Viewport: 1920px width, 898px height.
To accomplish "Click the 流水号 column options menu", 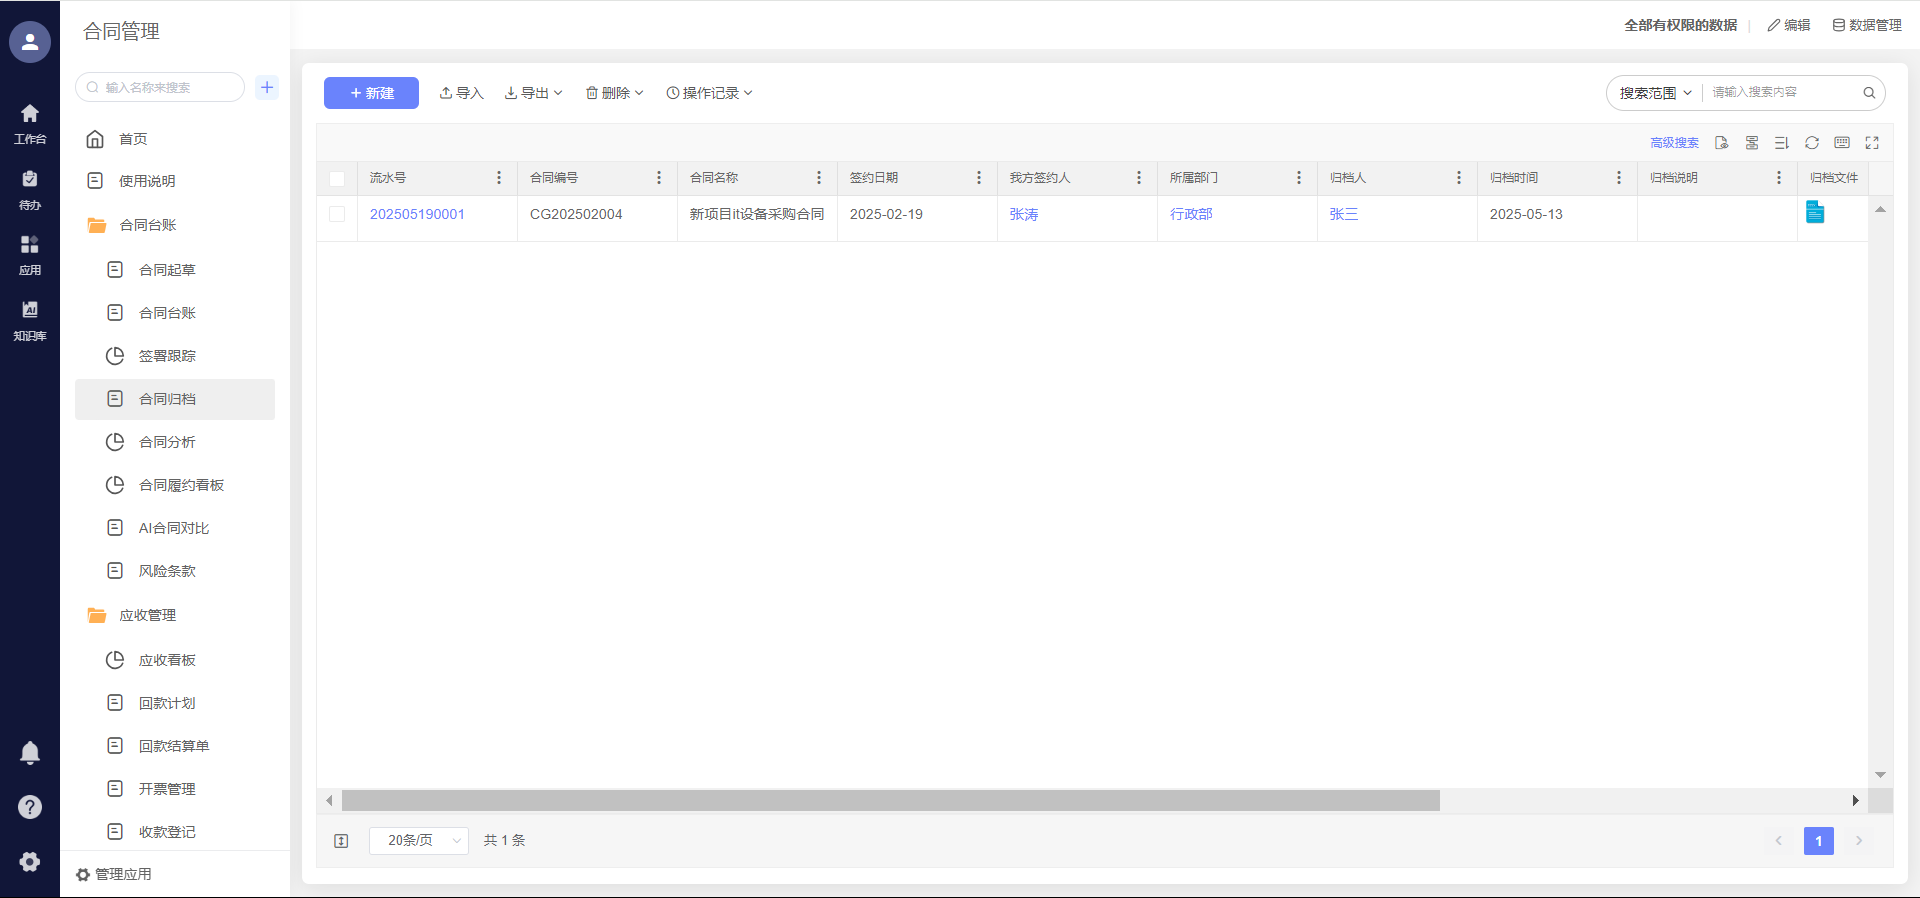I will pyautogui.click(x=499, y=178).
